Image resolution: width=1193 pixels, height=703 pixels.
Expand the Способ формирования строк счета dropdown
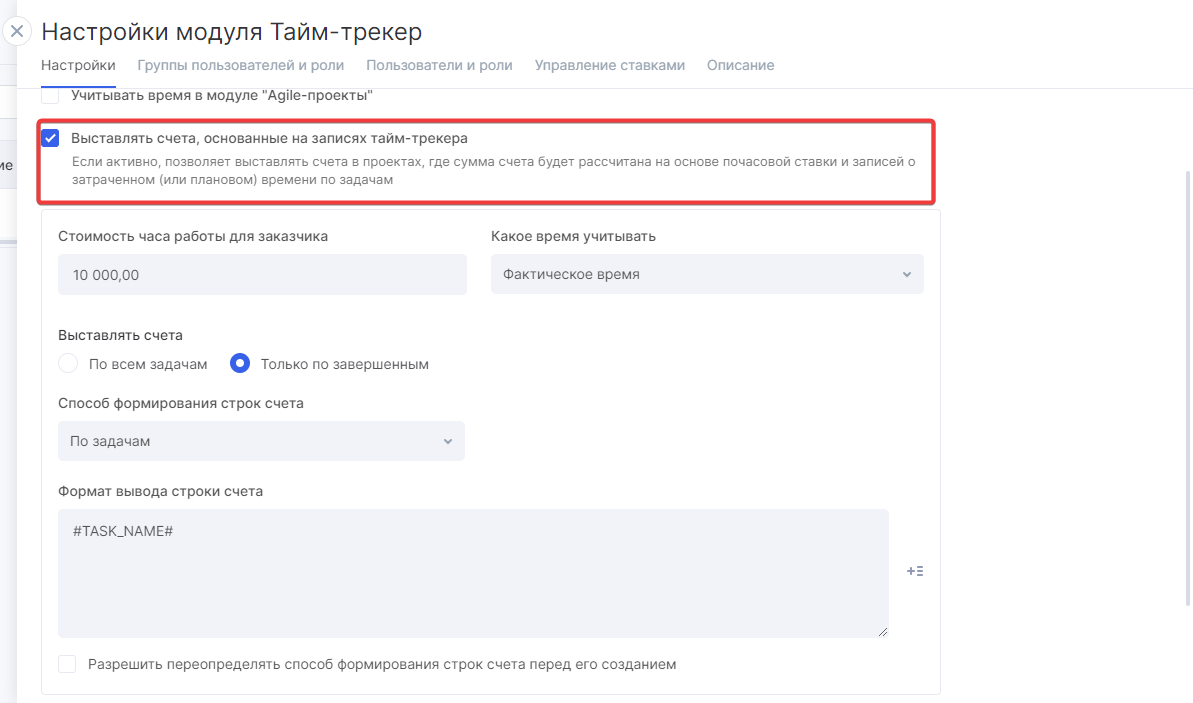click(x=261, y=441)
